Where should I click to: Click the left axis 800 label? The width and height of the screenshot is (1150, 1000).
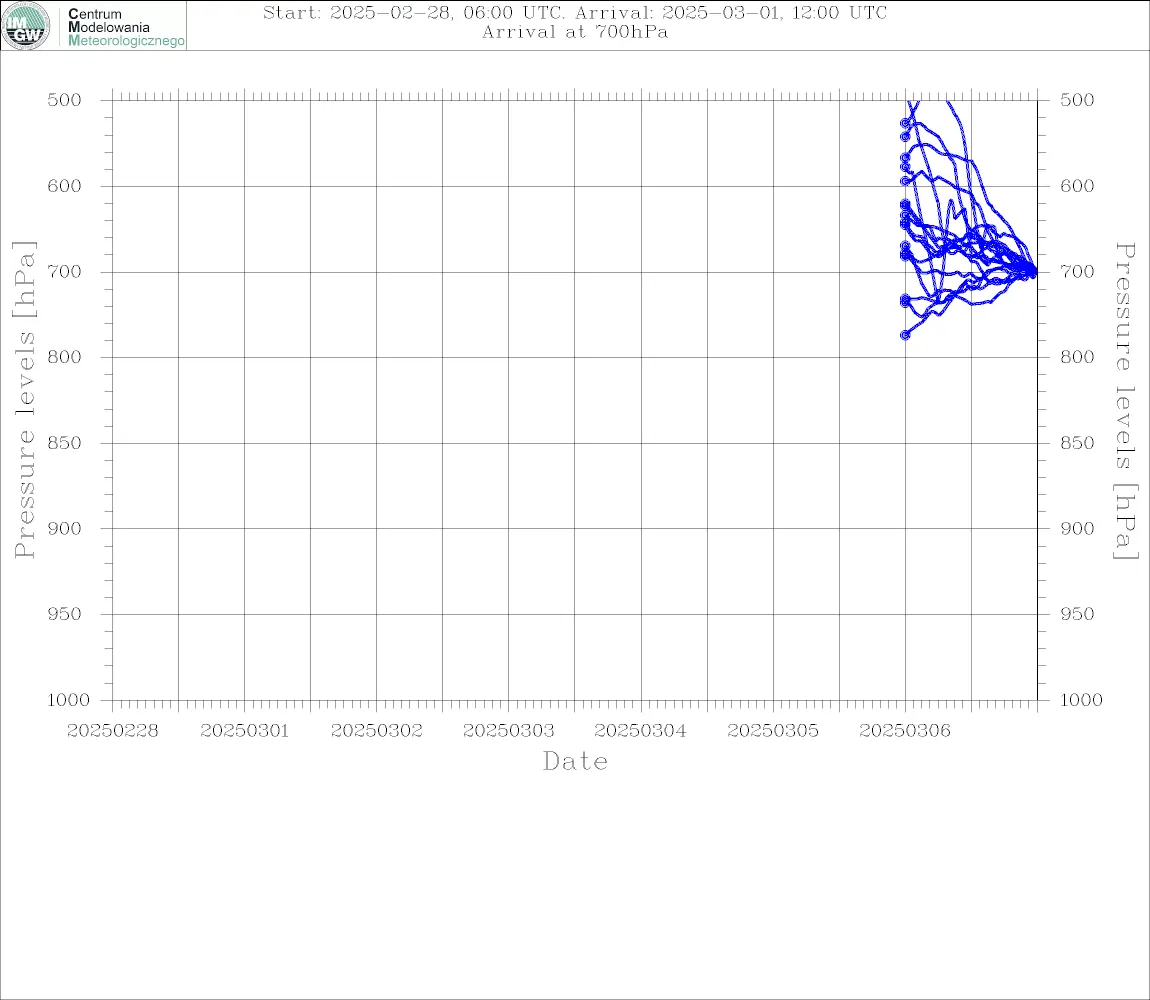[65, 357]
